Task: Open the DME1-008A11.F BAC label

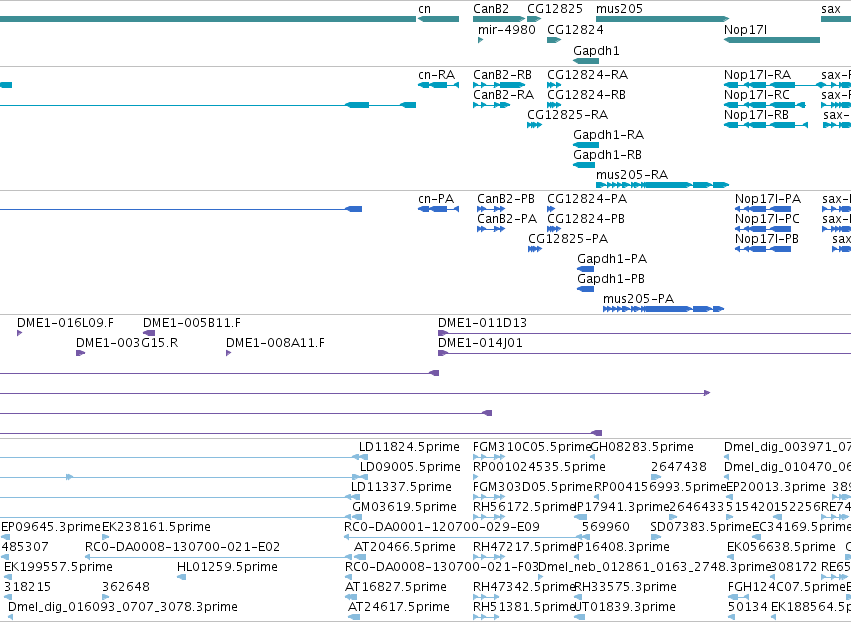Action: coord(275,343)
